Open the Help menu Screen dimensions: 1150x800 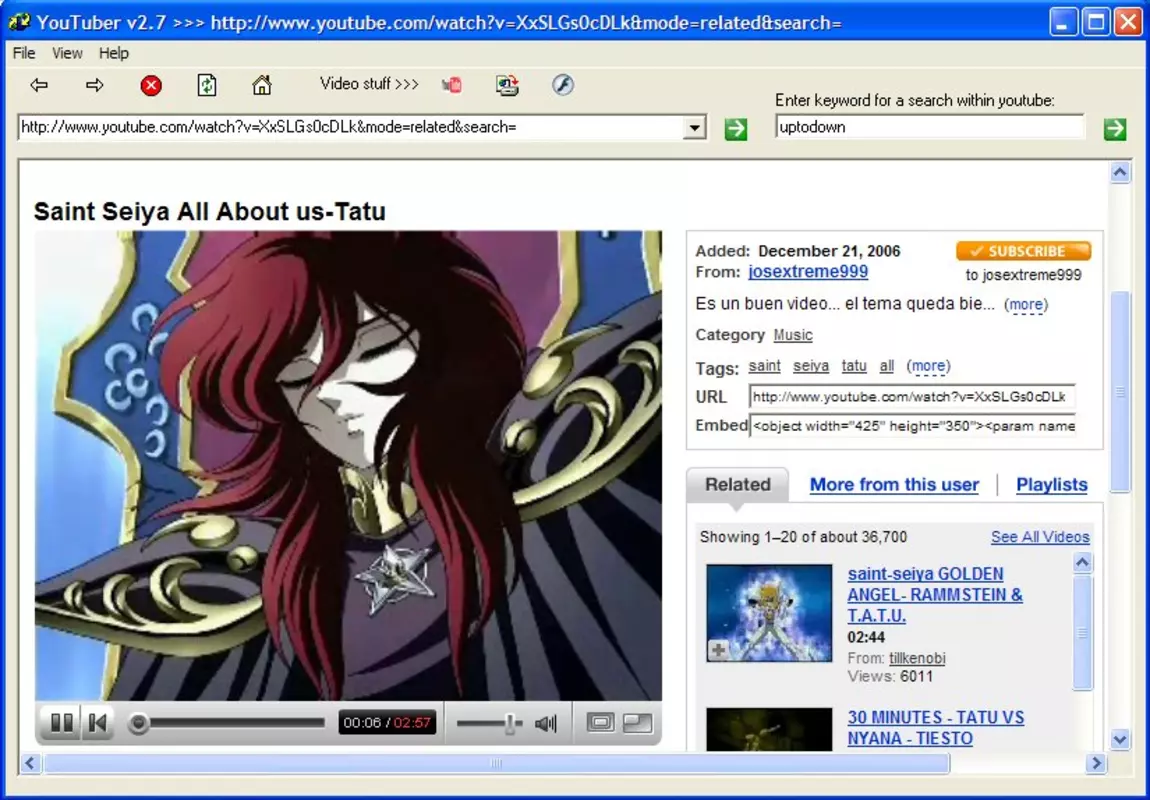[114, 53]
